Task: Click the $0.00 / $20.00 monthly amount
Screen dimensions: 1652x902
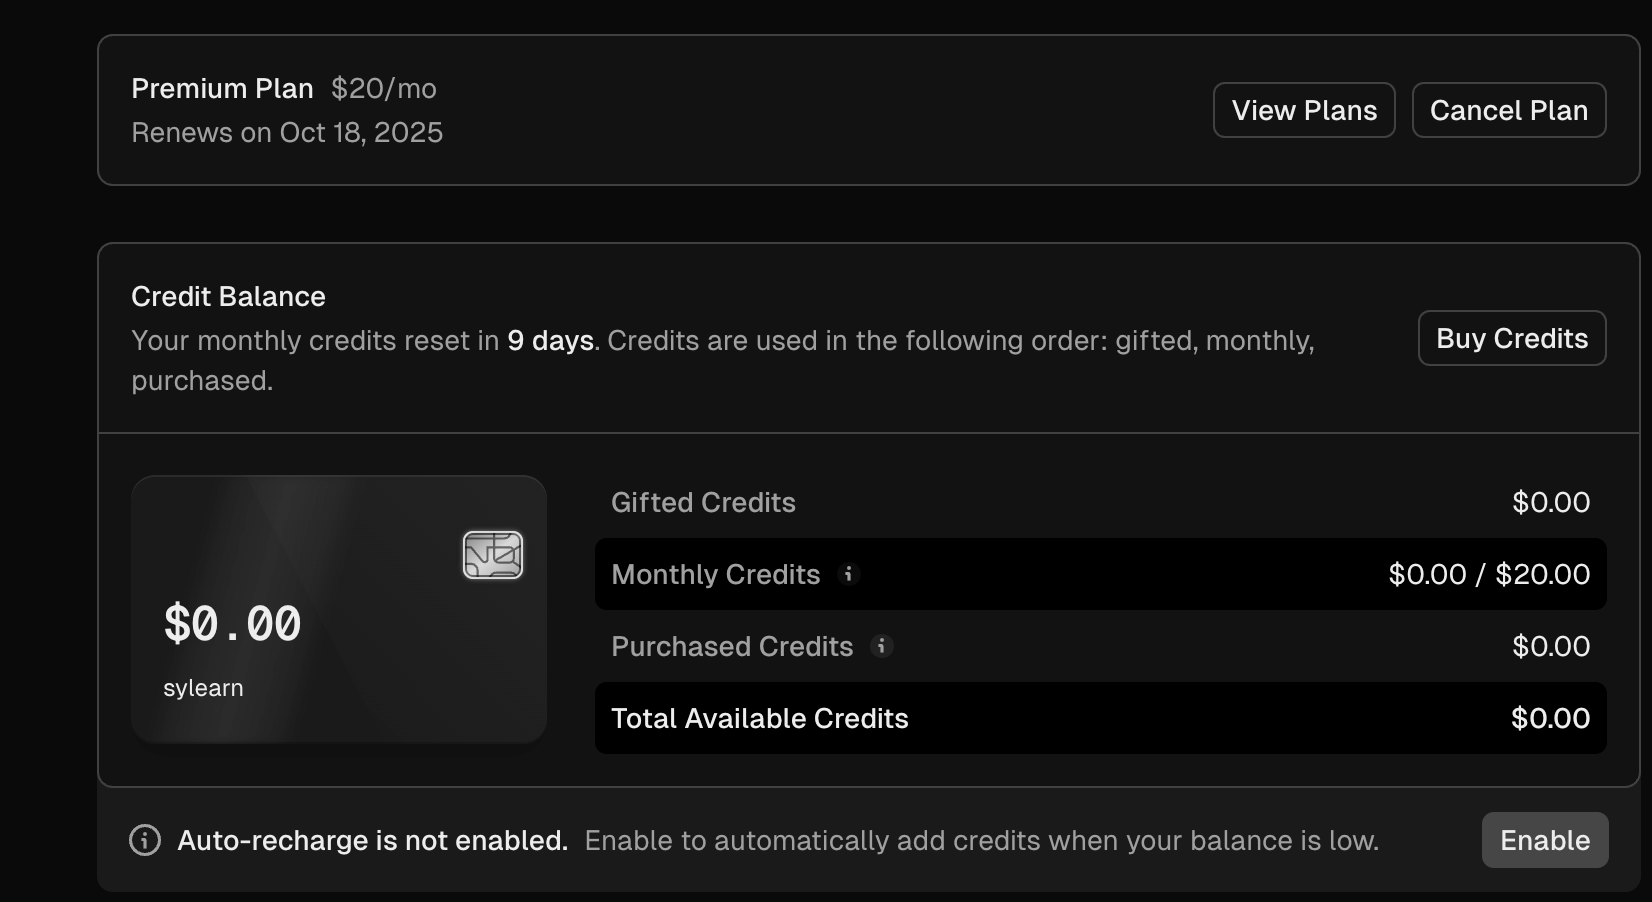Action: click(1489, 574)
